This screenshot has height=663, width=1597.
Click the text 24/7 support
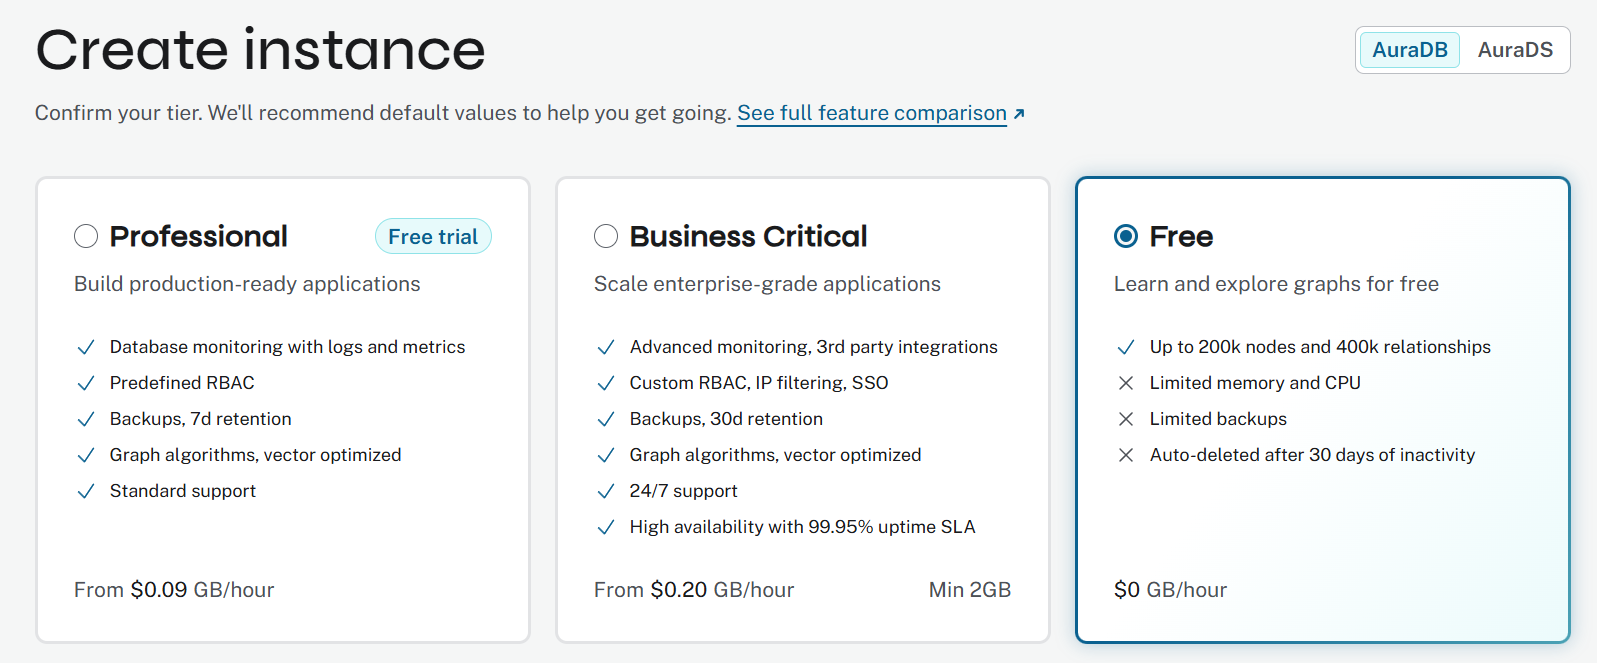[x=684, y=491]
